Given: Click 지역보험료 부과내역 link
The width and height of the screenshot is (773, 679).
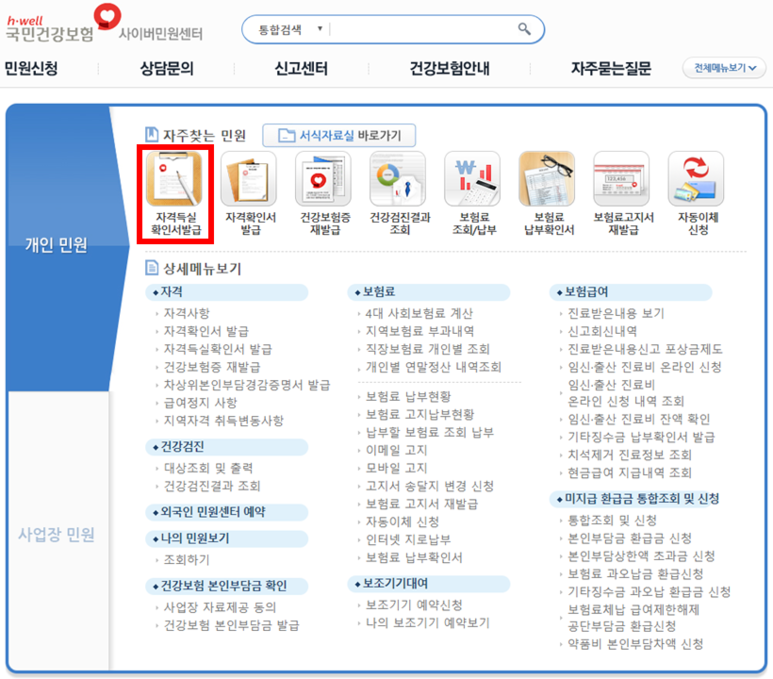Looking at the screenshot, I should 420,331.
